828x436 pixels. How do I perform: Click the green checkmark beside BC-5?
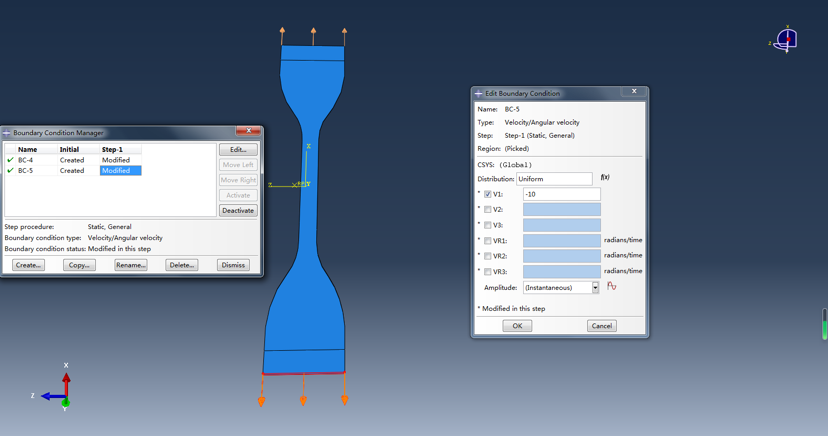10,171
